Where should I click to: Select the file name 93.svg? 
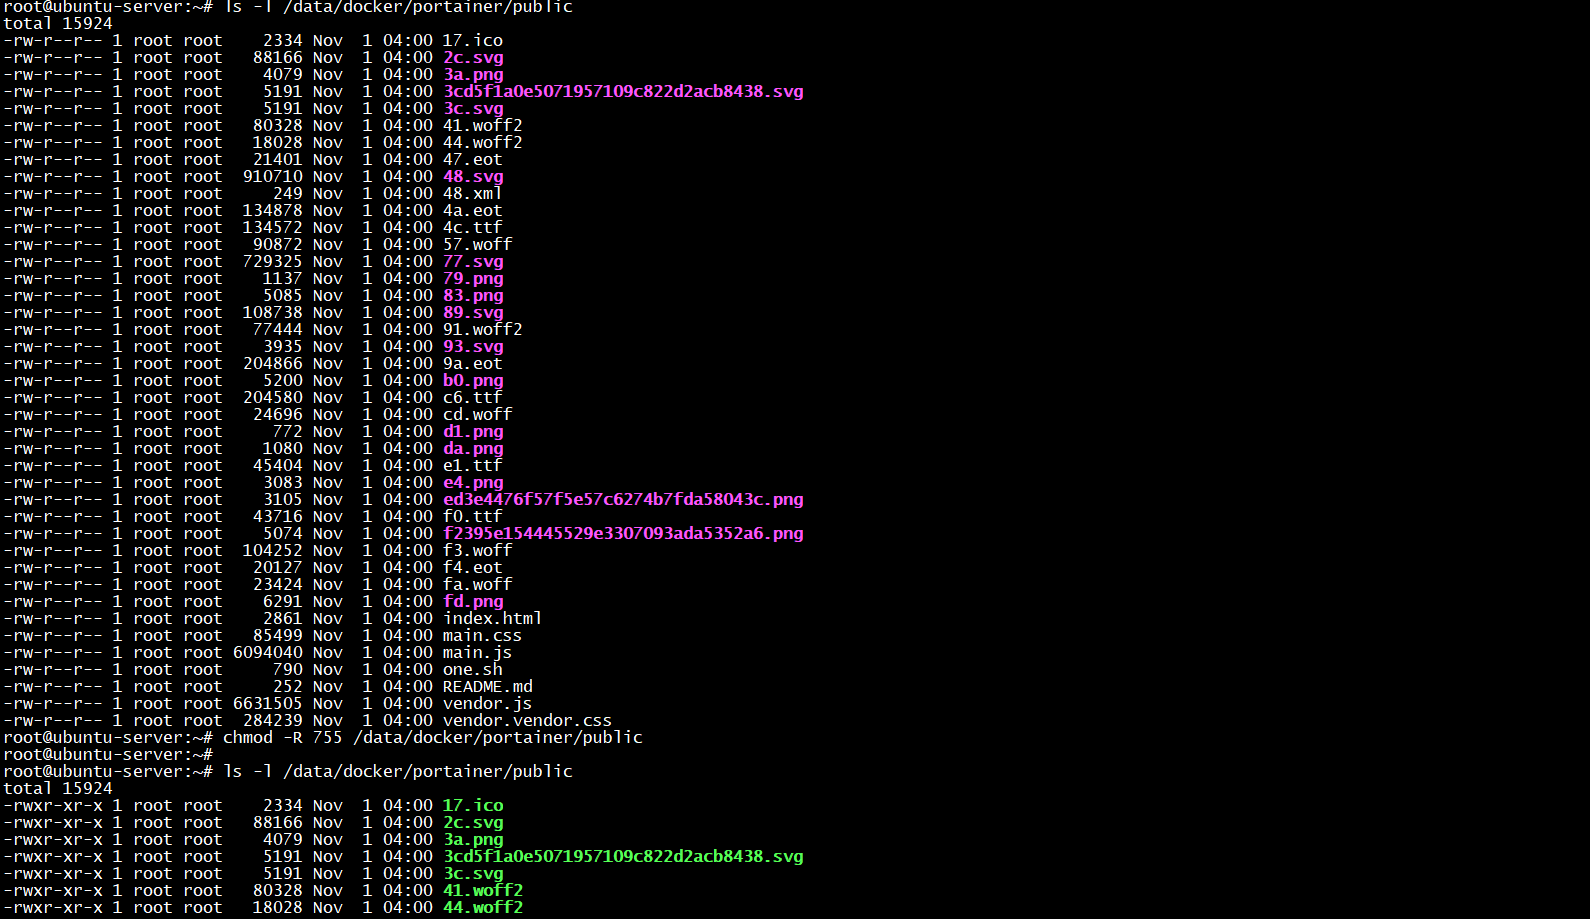[473, 346]
